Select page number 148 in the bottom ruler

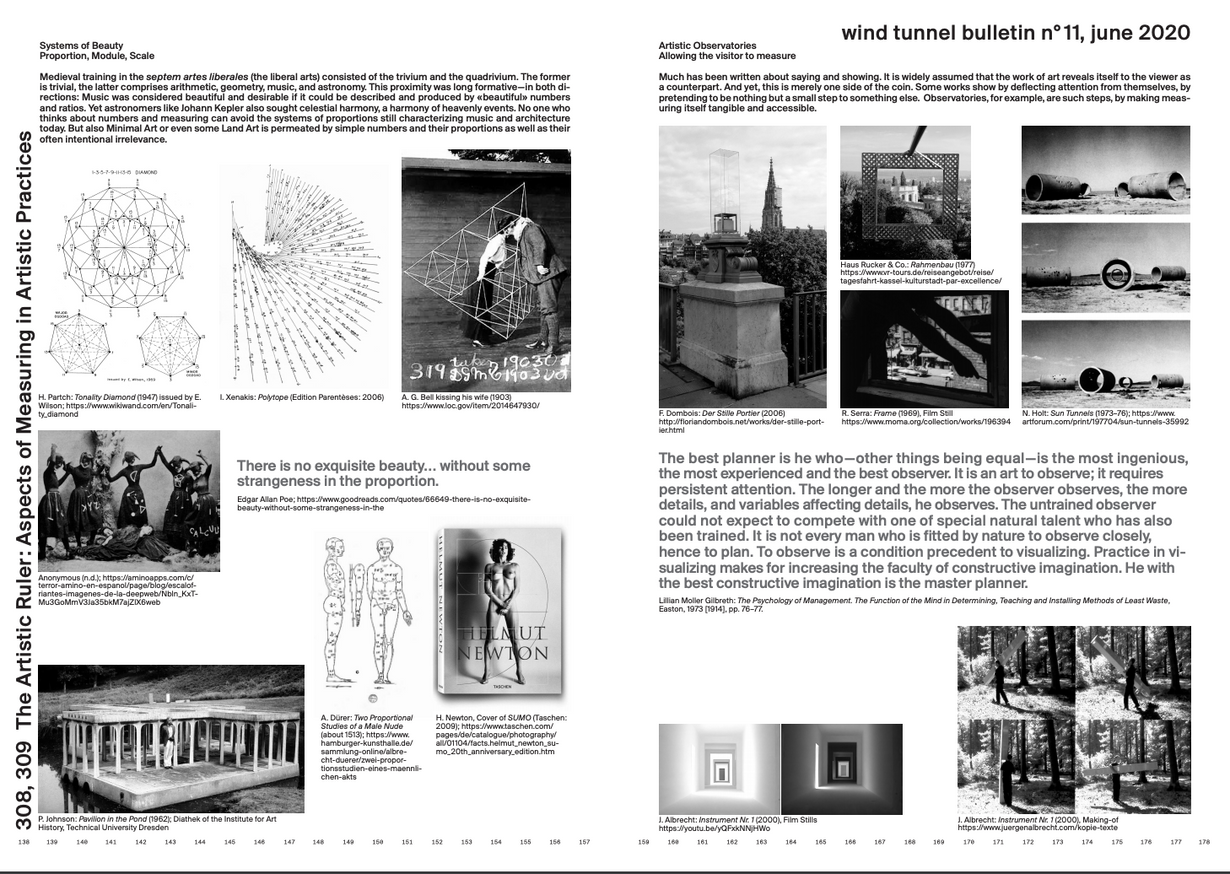[x=319, y=843]
